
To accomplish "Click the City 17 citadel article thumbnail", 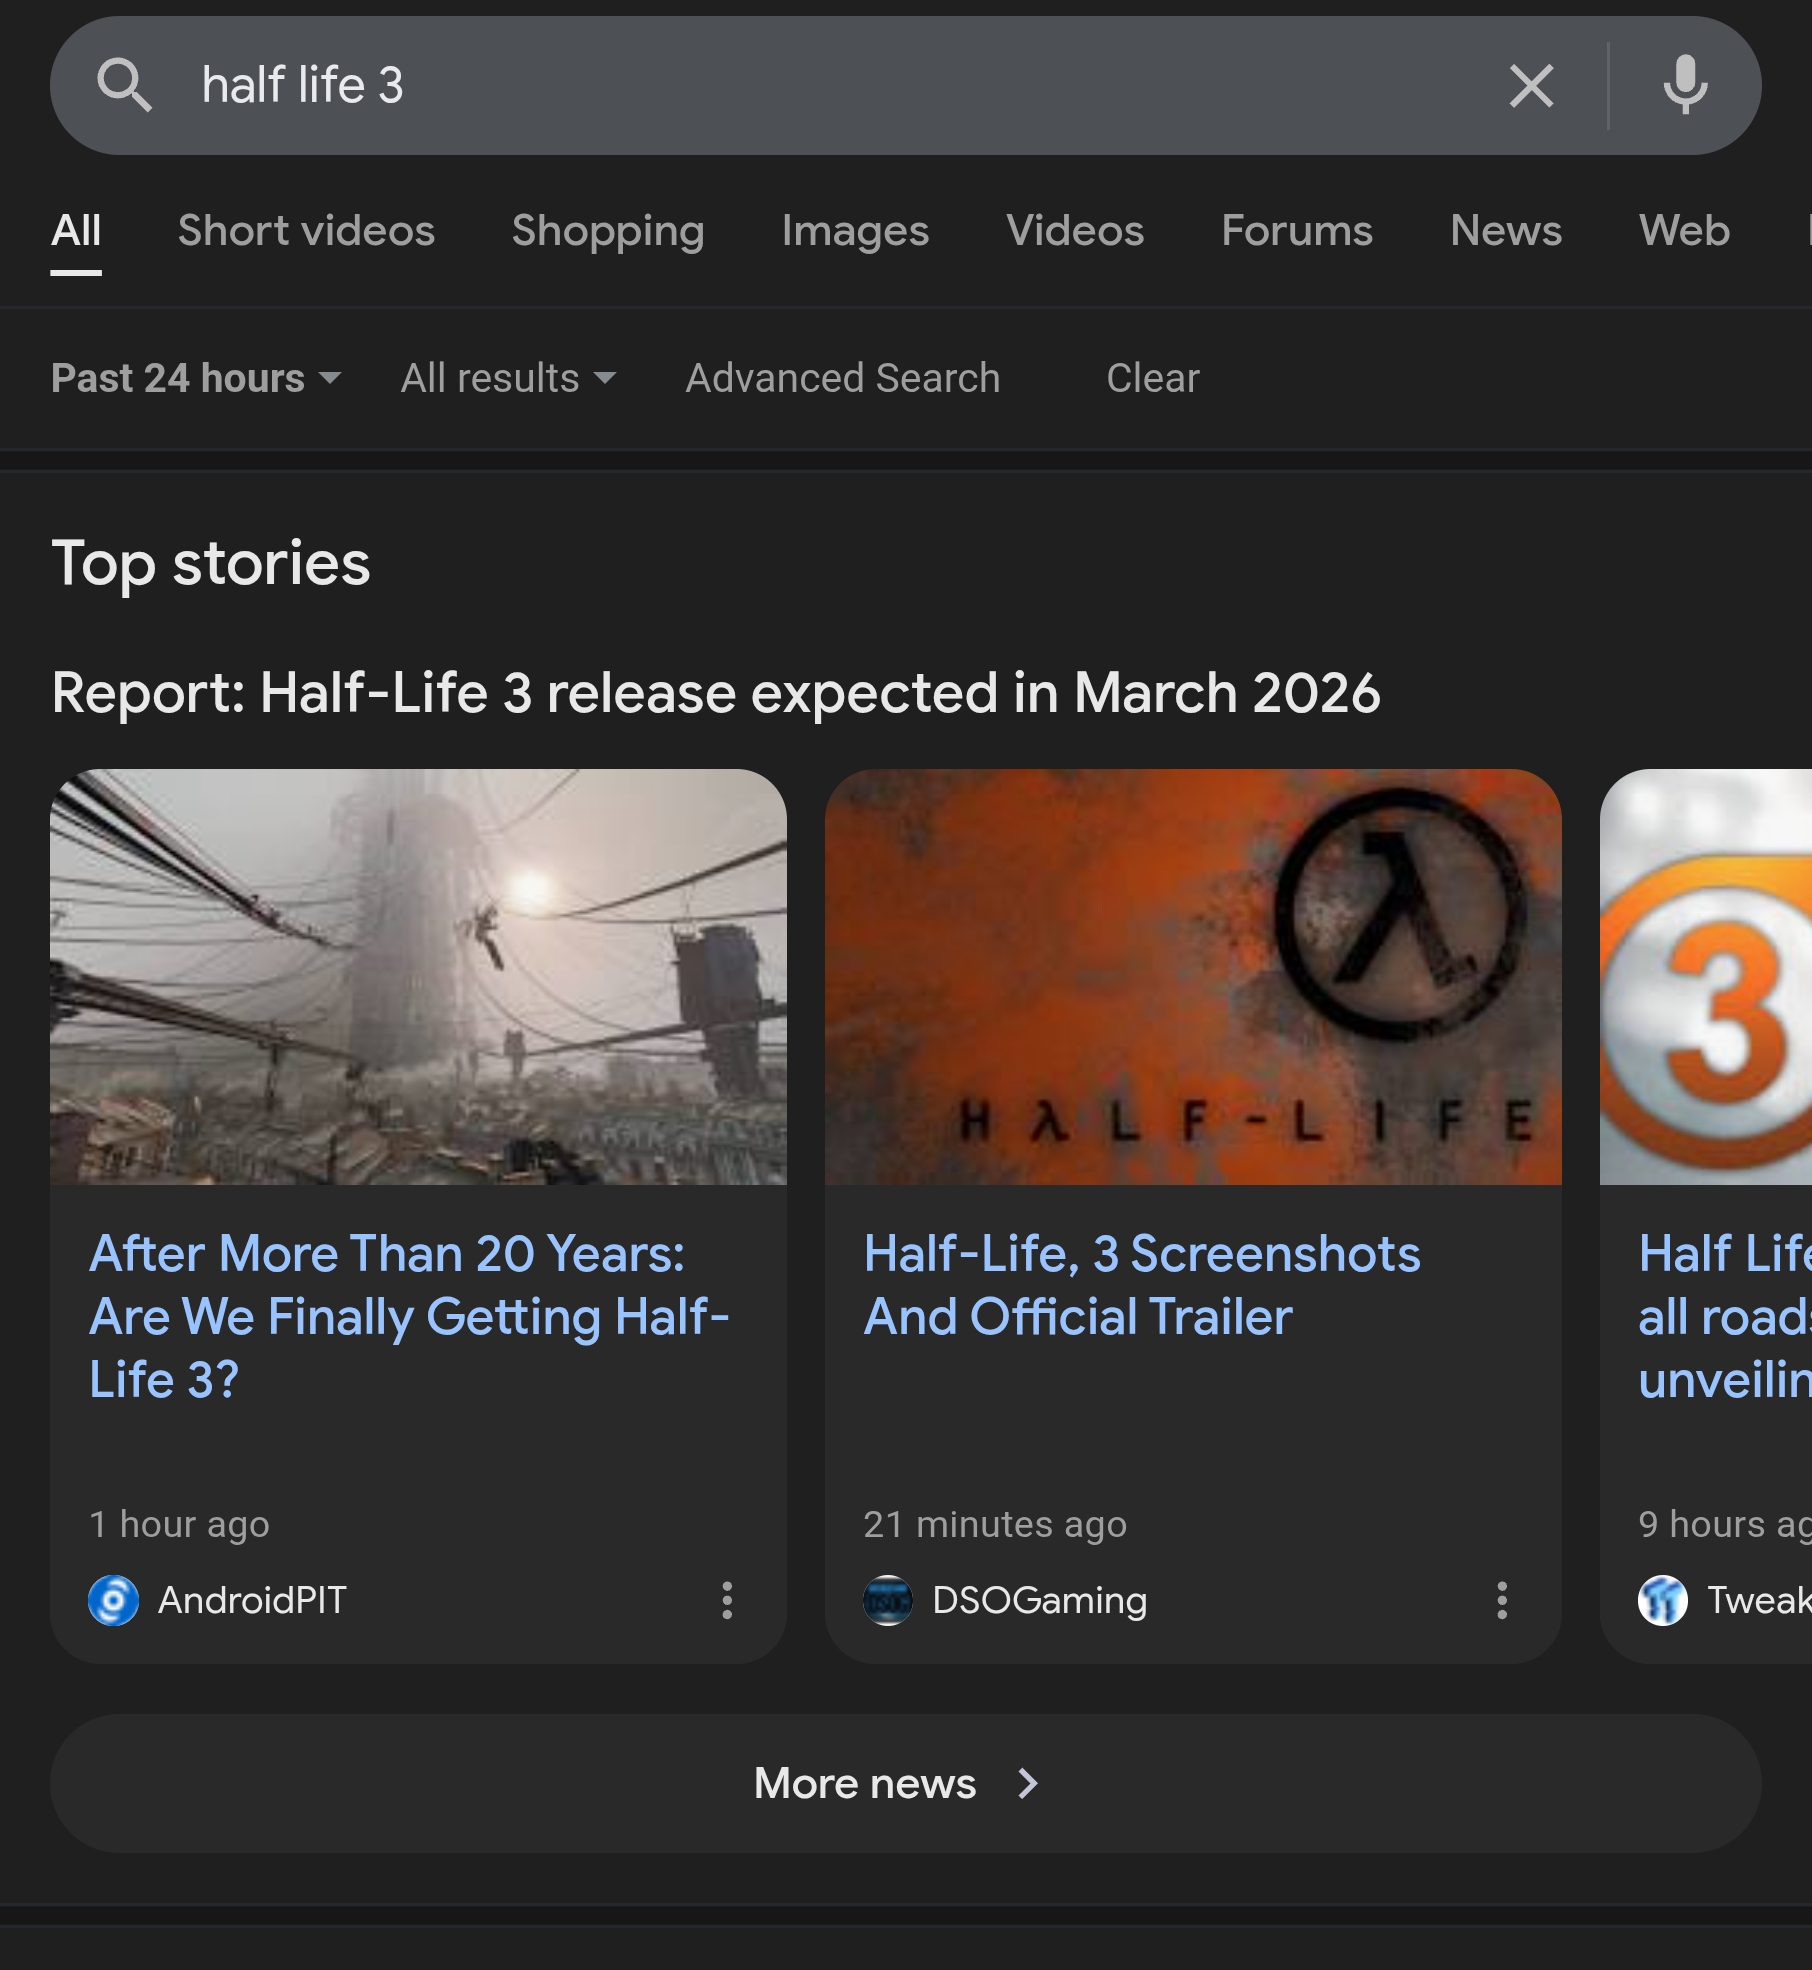I will click(418, 977).
